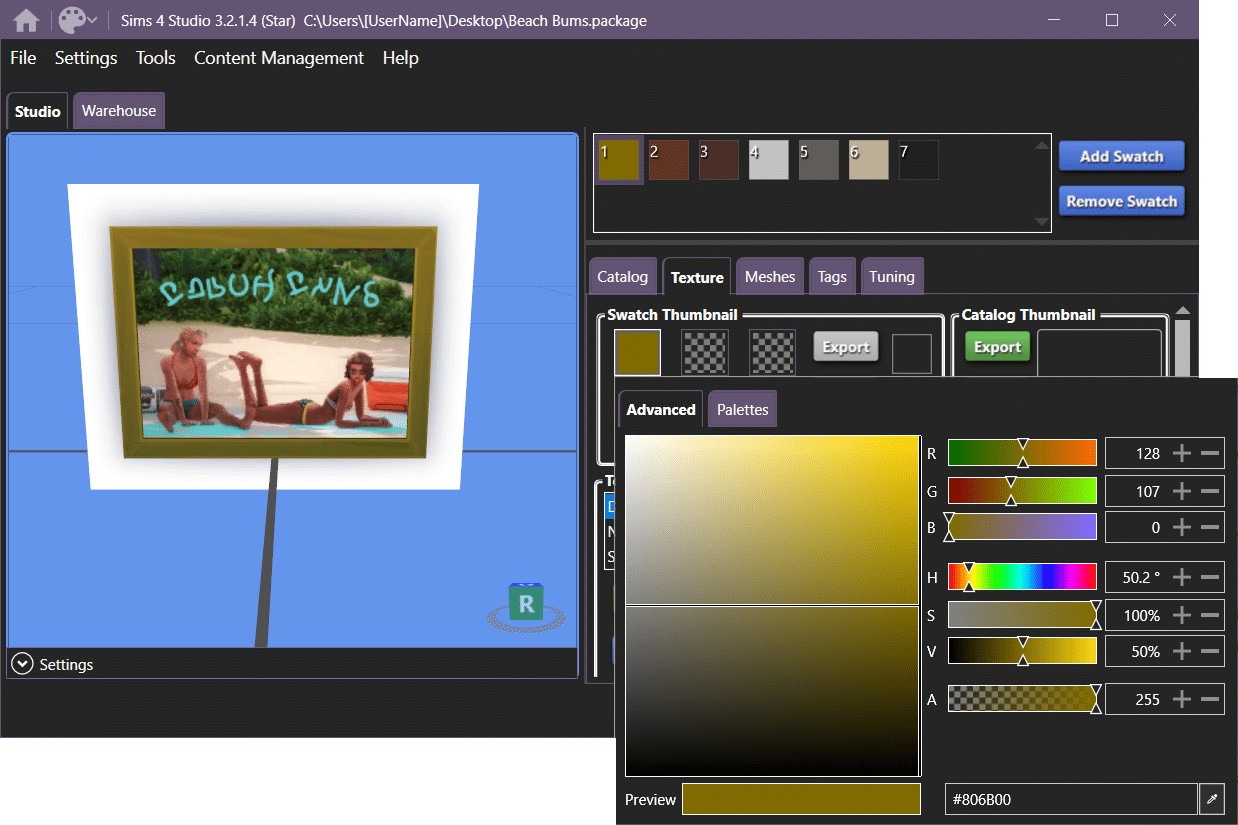
Task: Click the Add Swatch button
Action: coord(1121,156)
